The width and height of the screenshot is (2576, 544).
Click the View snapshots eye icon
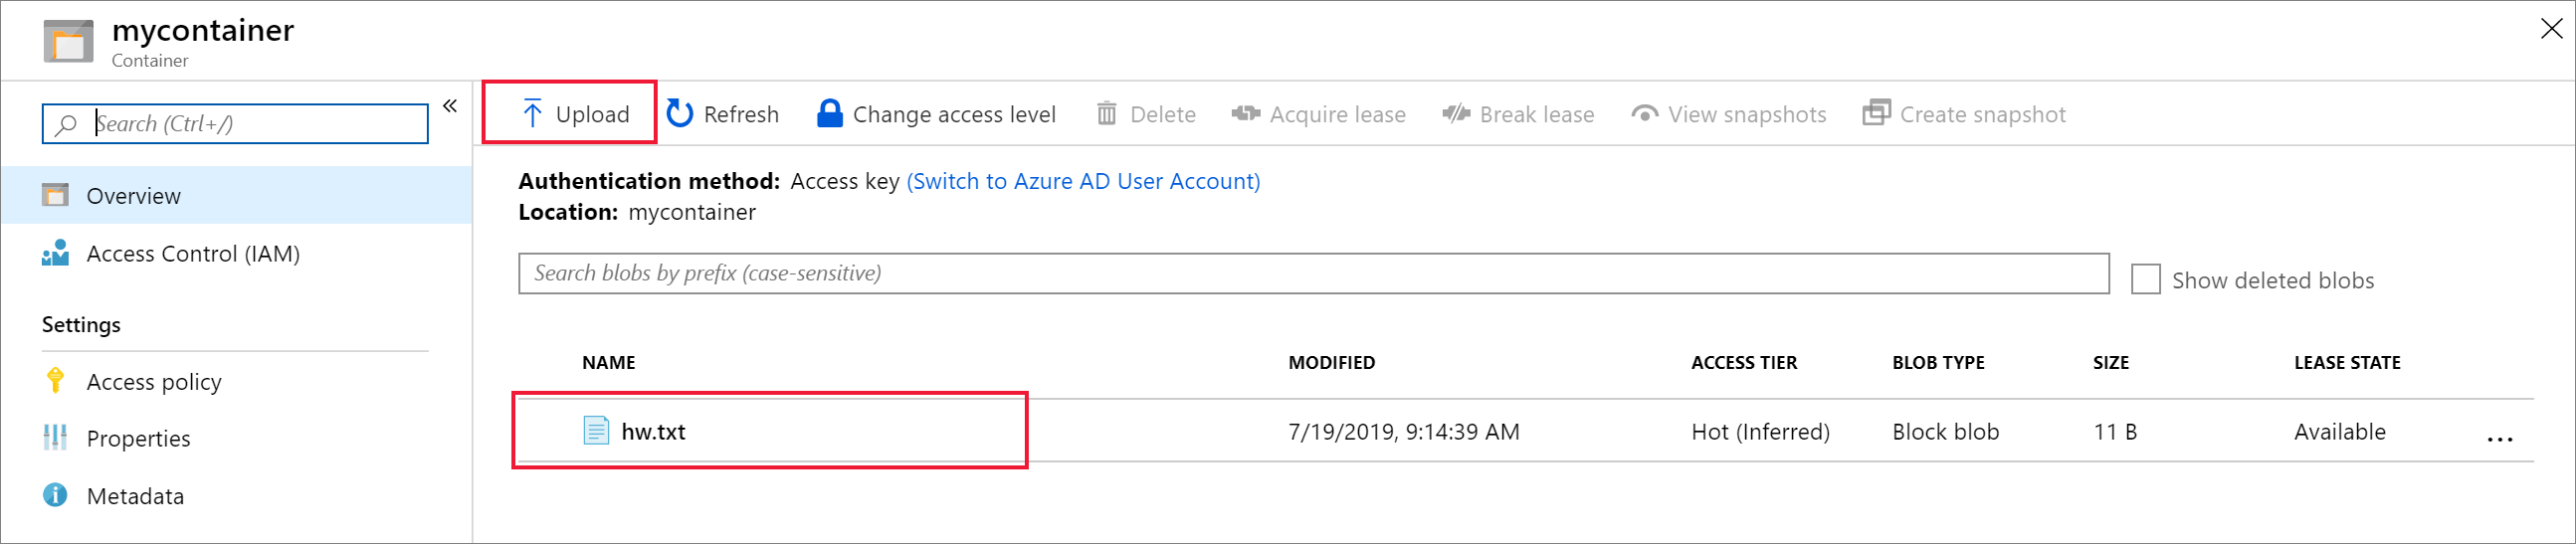1644,114
